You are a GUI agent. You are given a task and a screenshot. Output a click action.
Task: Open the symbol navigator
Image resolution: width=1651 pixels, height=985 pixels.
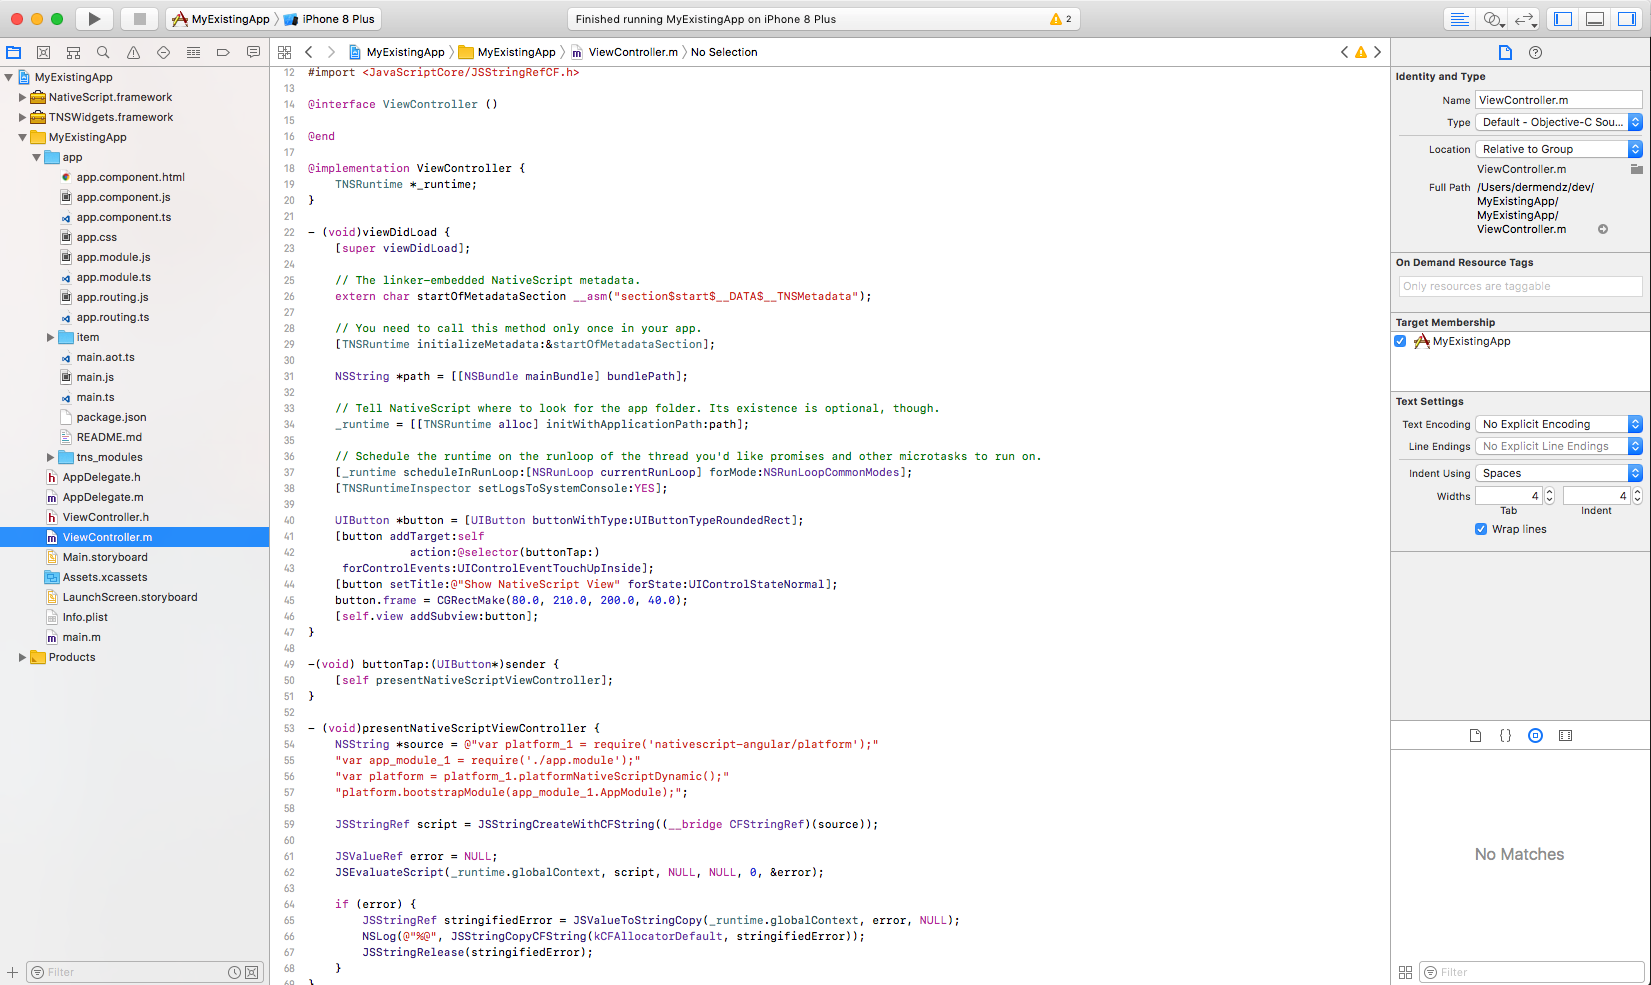coord(73,52)
